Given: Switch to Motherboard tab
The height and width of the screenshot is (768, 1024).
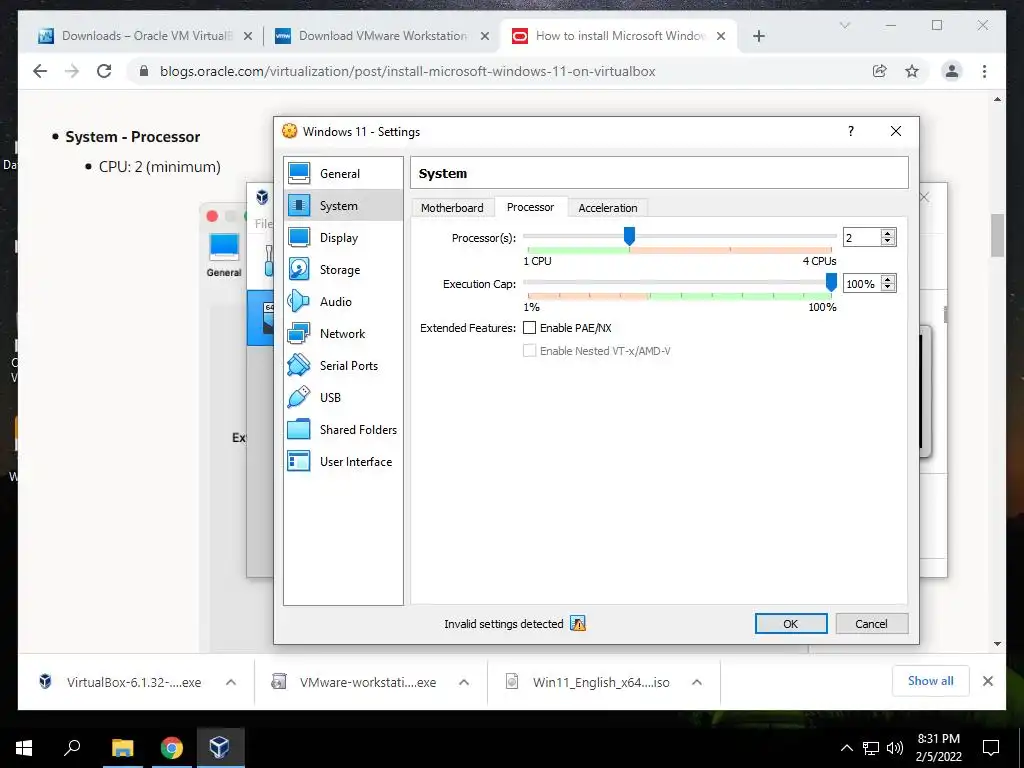Looking at the screenshot, I should pyautogui.click(x=452, y=208).
